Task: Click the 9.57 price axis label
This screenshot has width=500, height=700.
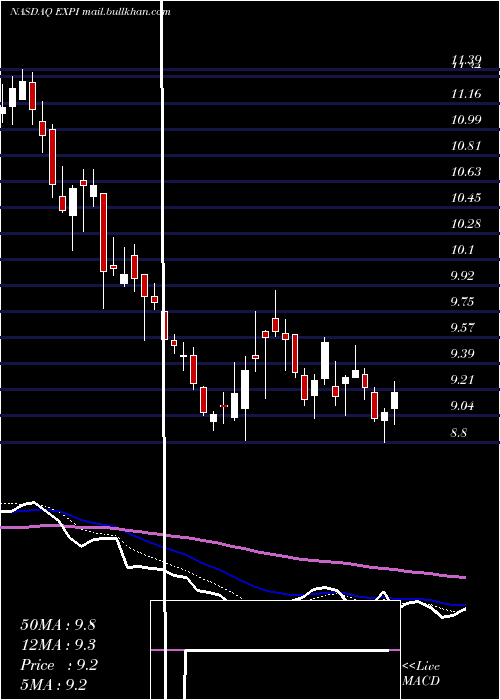Action: click(462, 328)
